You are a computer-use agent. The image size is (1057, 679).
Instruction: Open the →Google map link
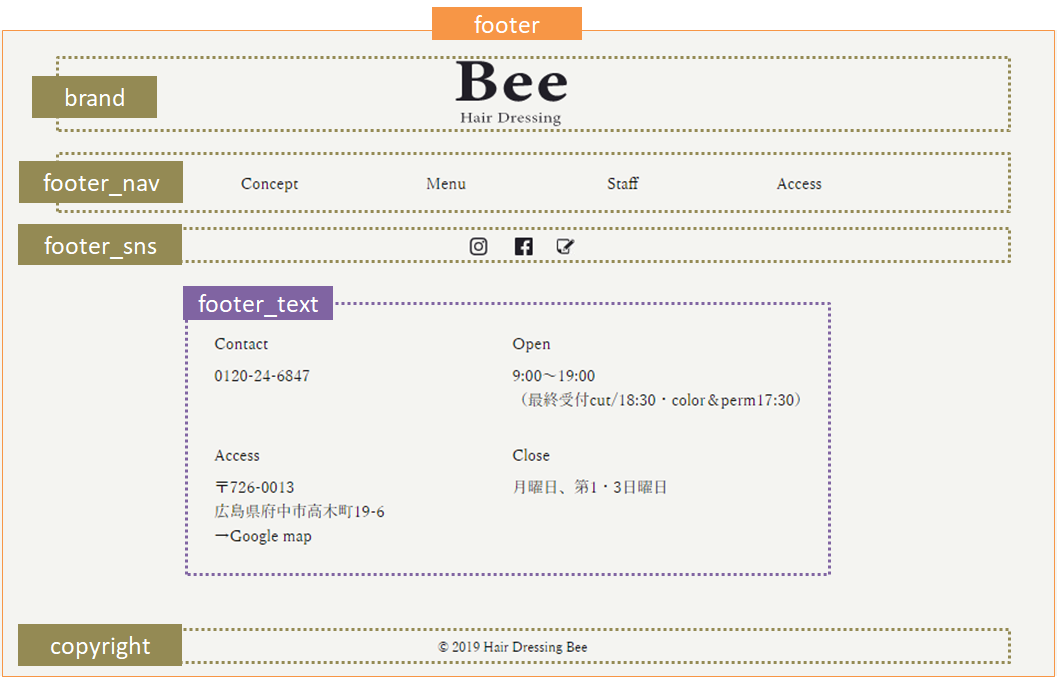tap(263, 536)
